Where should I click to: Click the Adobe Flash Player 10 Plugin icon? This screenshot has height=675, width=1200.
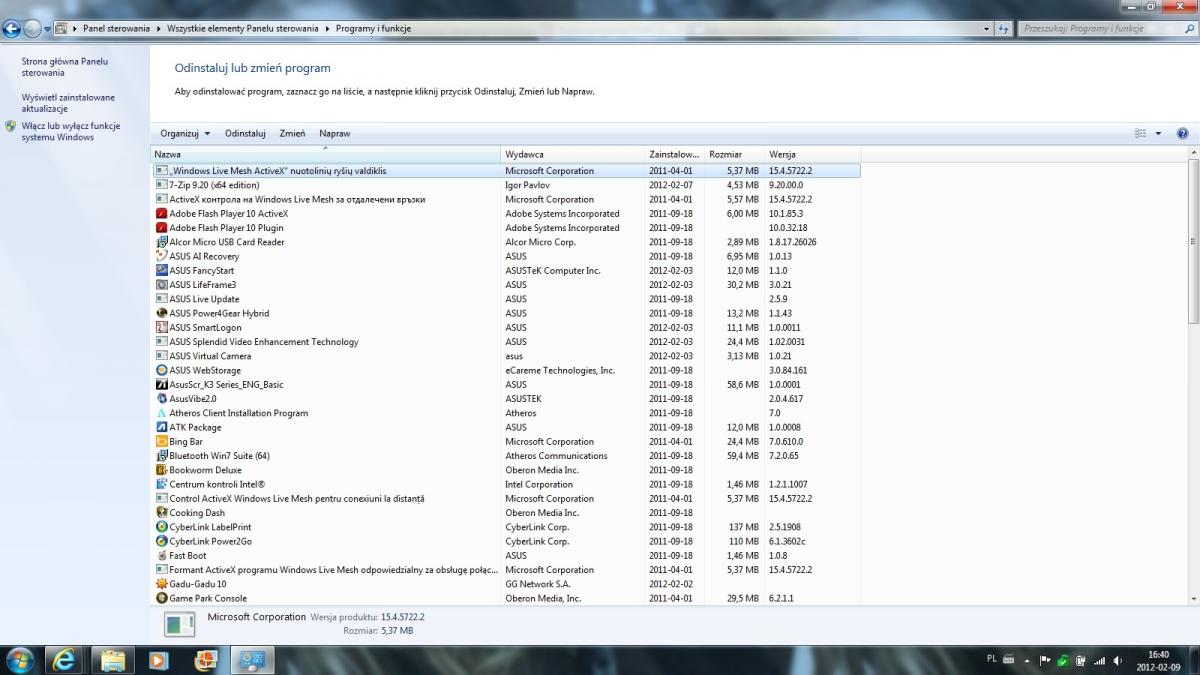161,228
